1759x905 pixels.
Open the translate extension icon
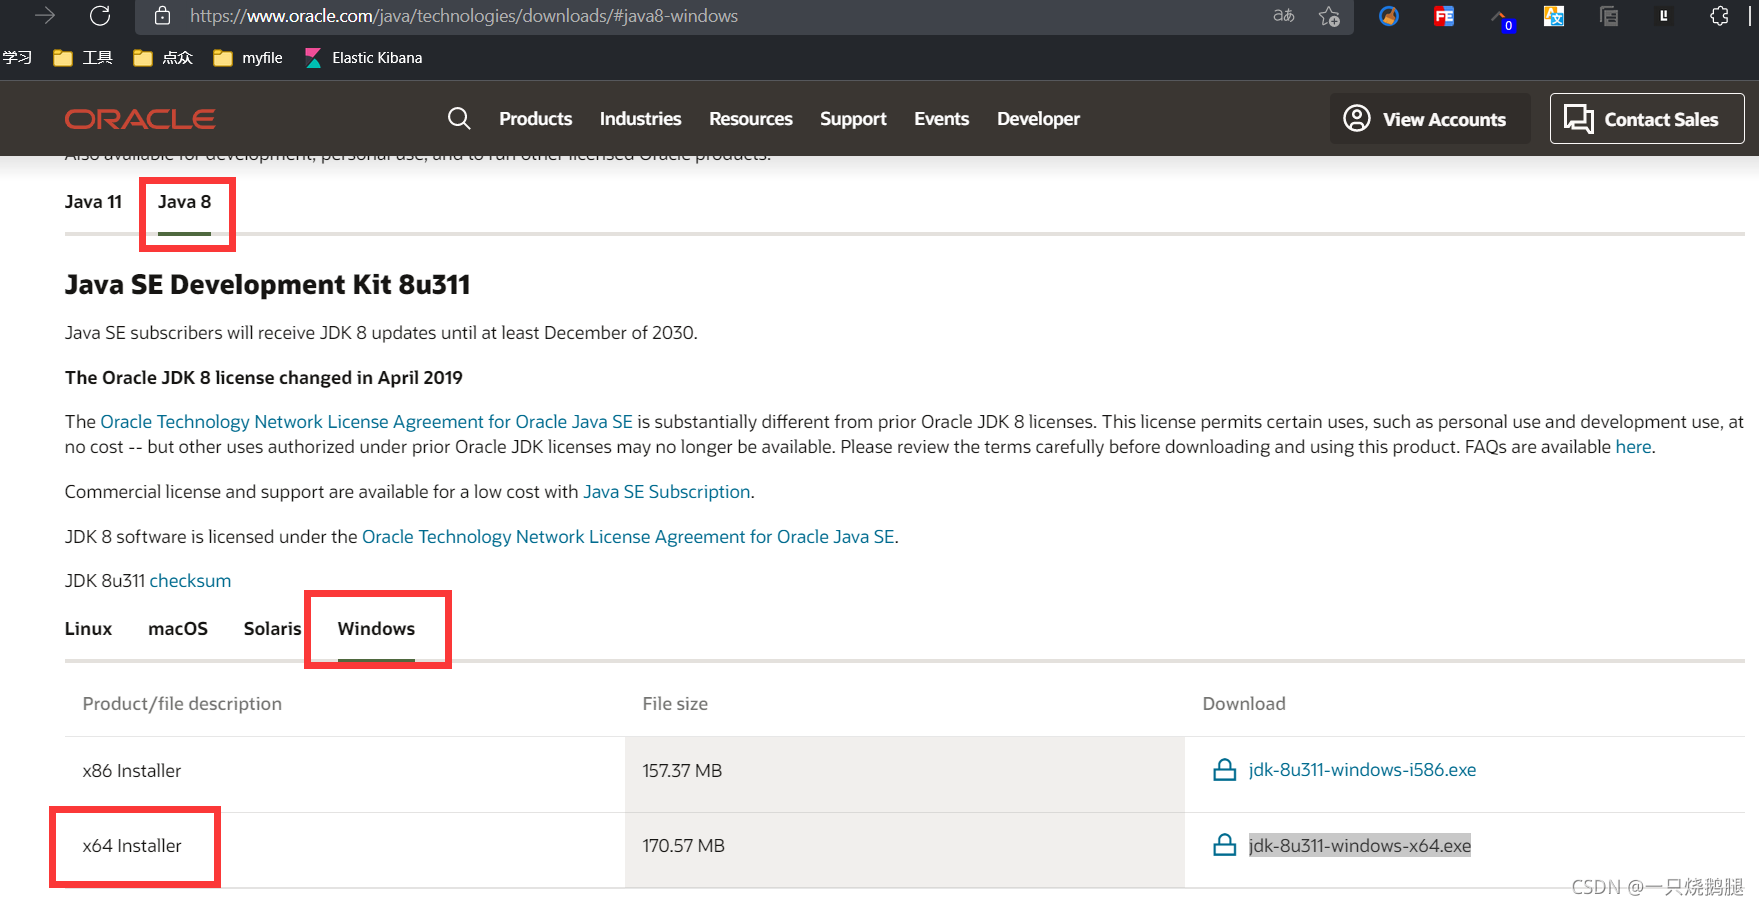[x=1553, y=16]
